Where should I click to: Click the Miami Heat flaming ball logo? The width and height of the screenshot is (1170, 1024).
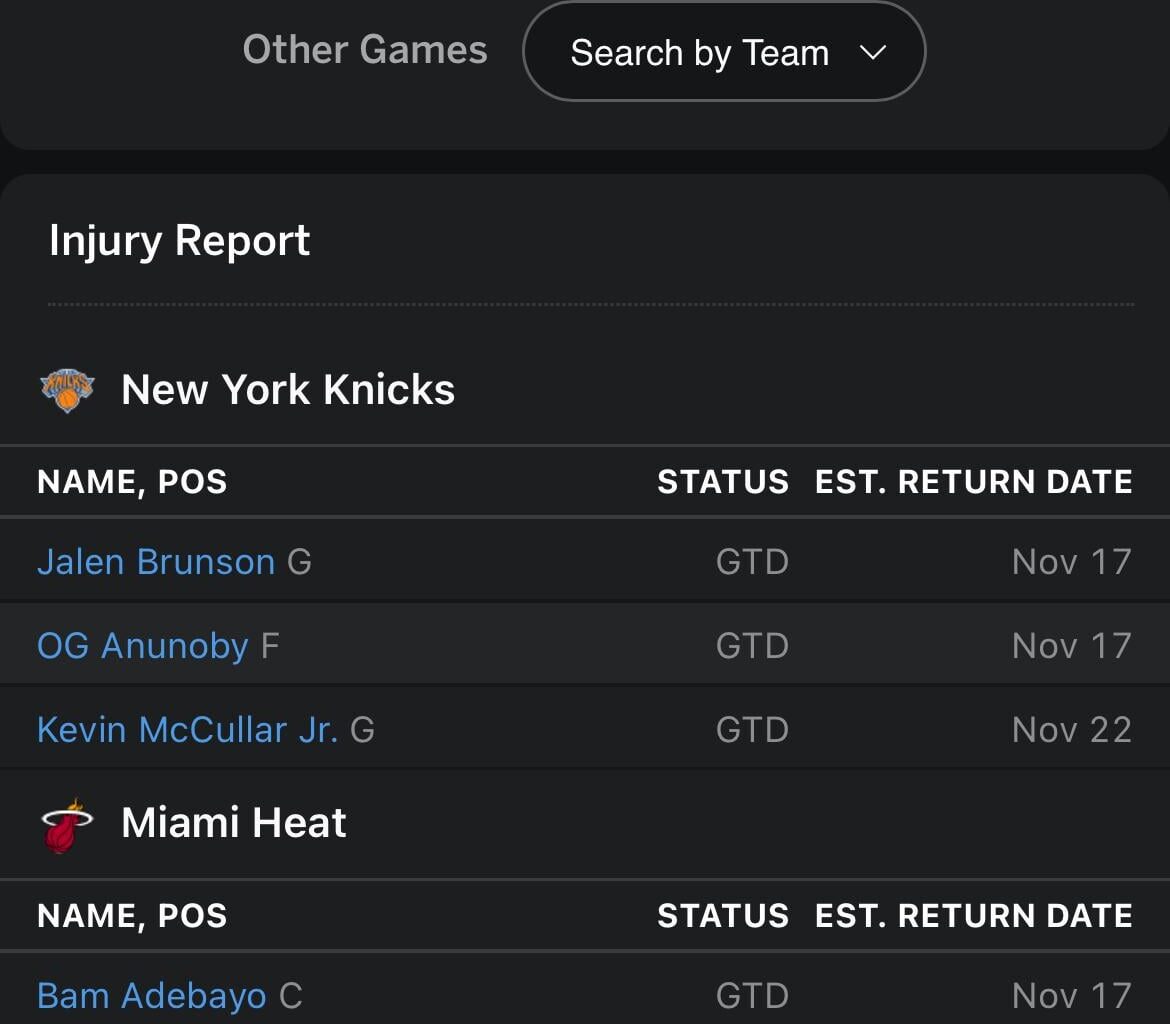point(64,822)
